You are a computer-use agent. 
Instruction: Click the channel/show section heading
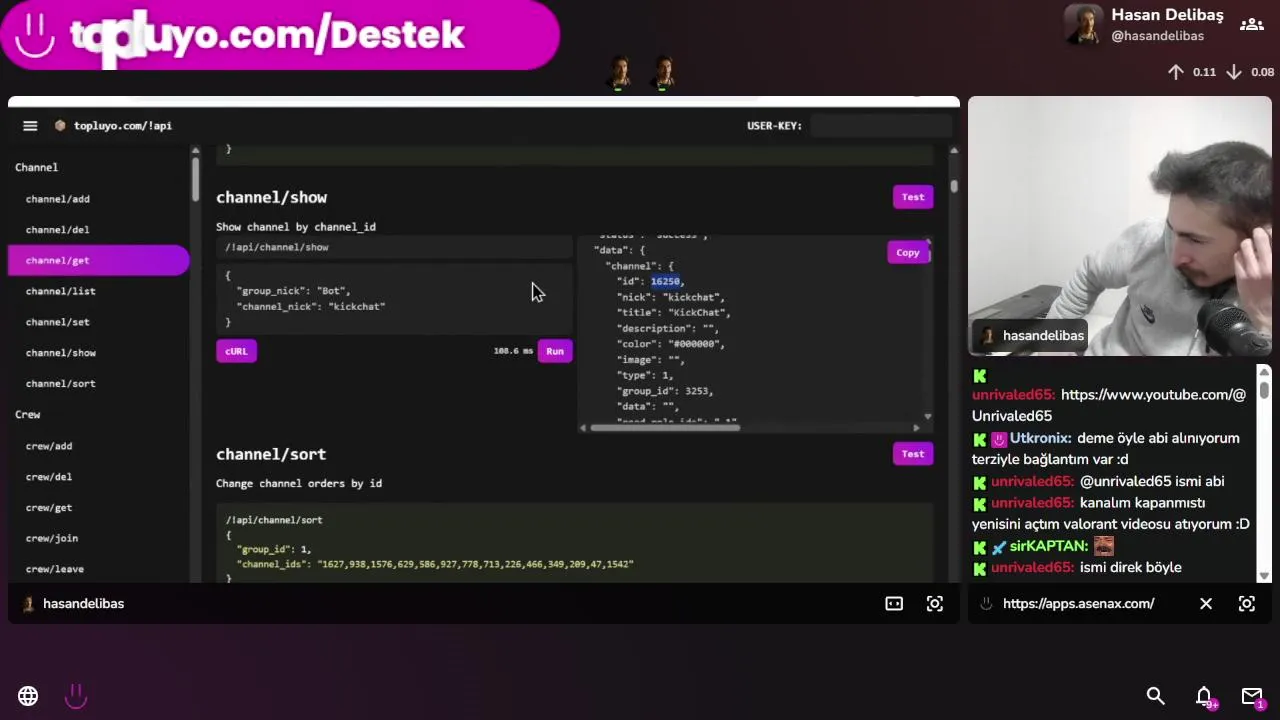coord(271,198)
